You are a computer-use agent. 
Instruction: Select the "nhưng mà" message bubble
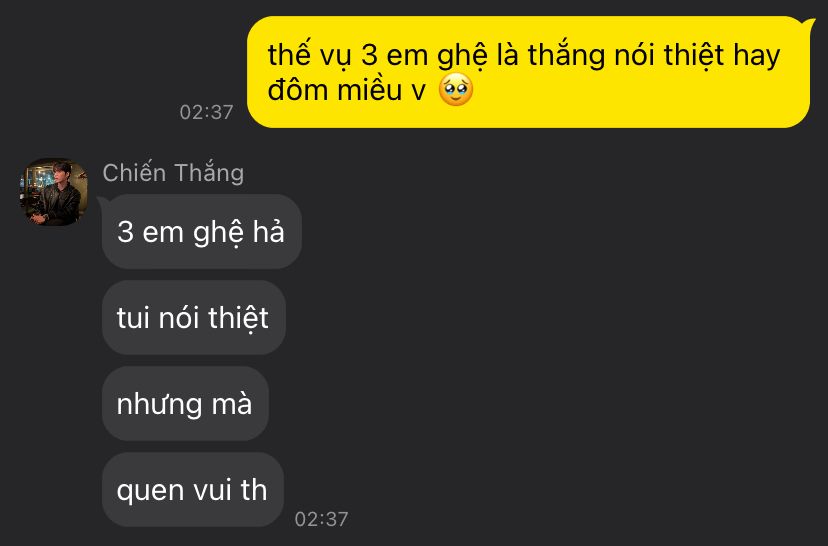185,403
